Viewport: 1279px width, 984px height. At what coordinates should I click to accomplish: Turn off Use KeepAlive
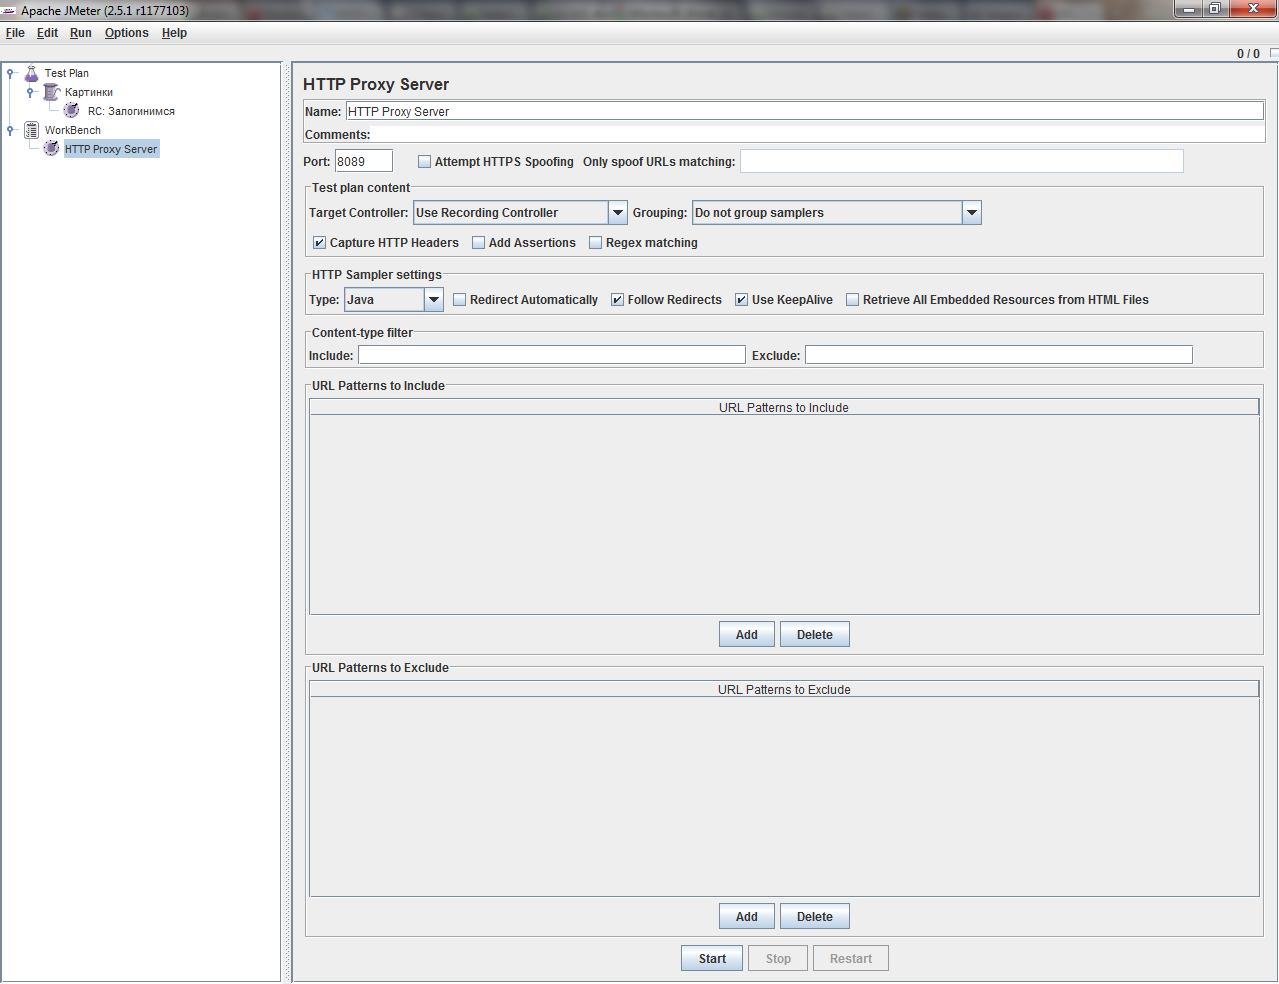742,300
